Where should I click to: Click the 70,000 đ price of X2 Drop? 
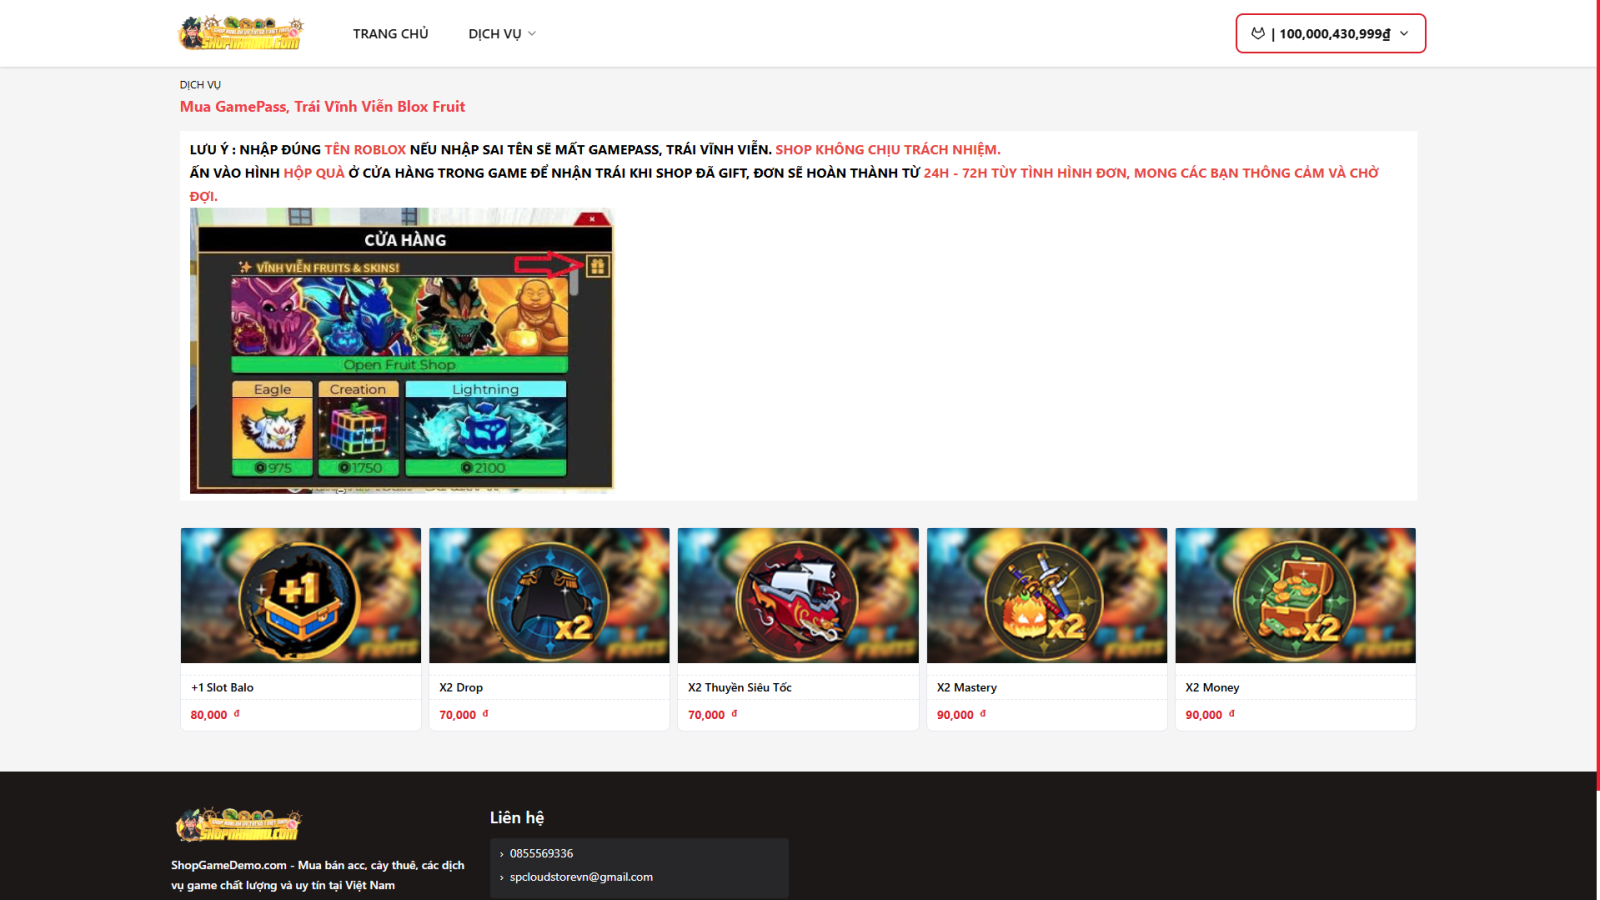pos(464,715)
